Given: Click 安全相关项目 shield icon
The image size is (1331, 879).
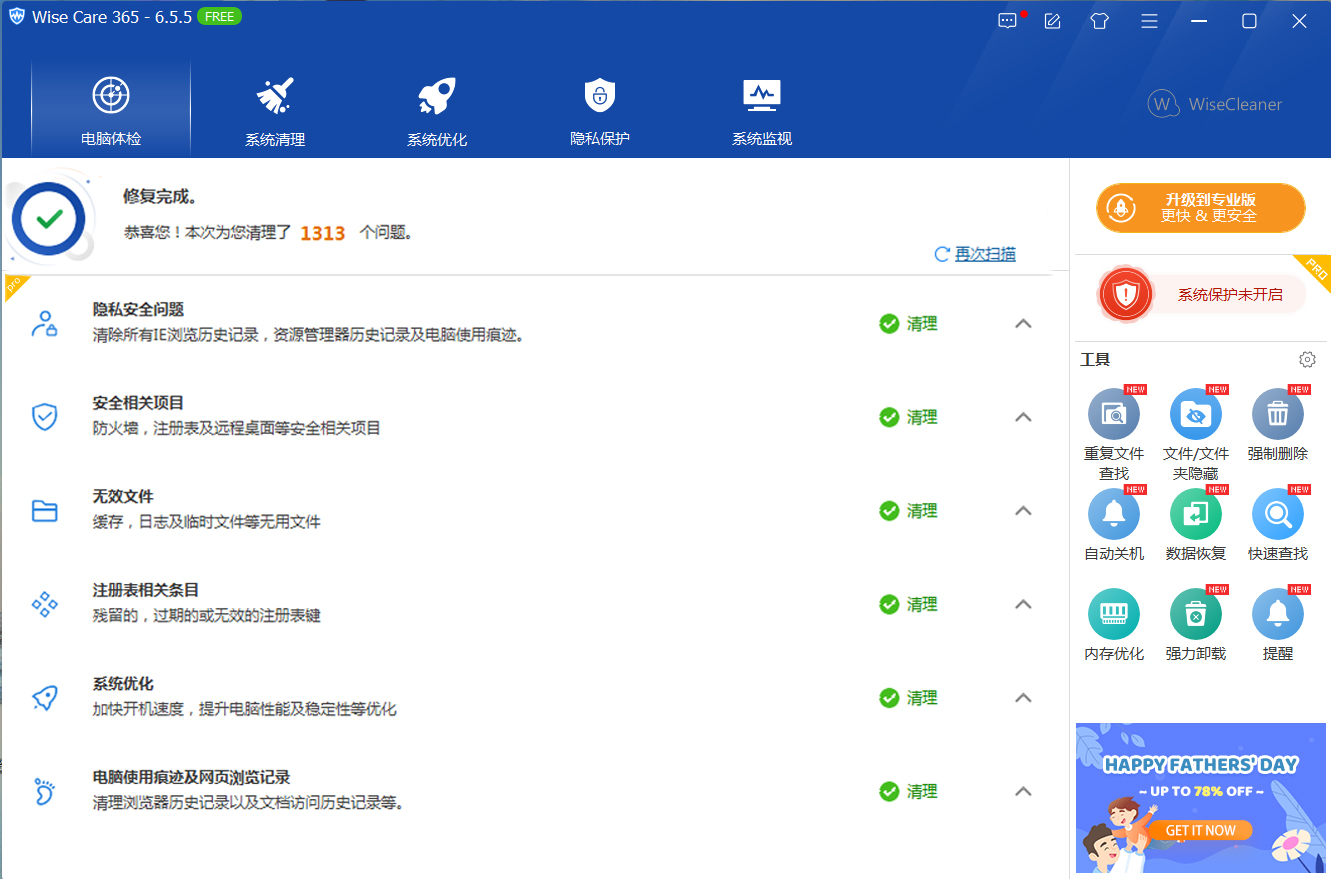Looking at the screenshot, I should point(44,417).
